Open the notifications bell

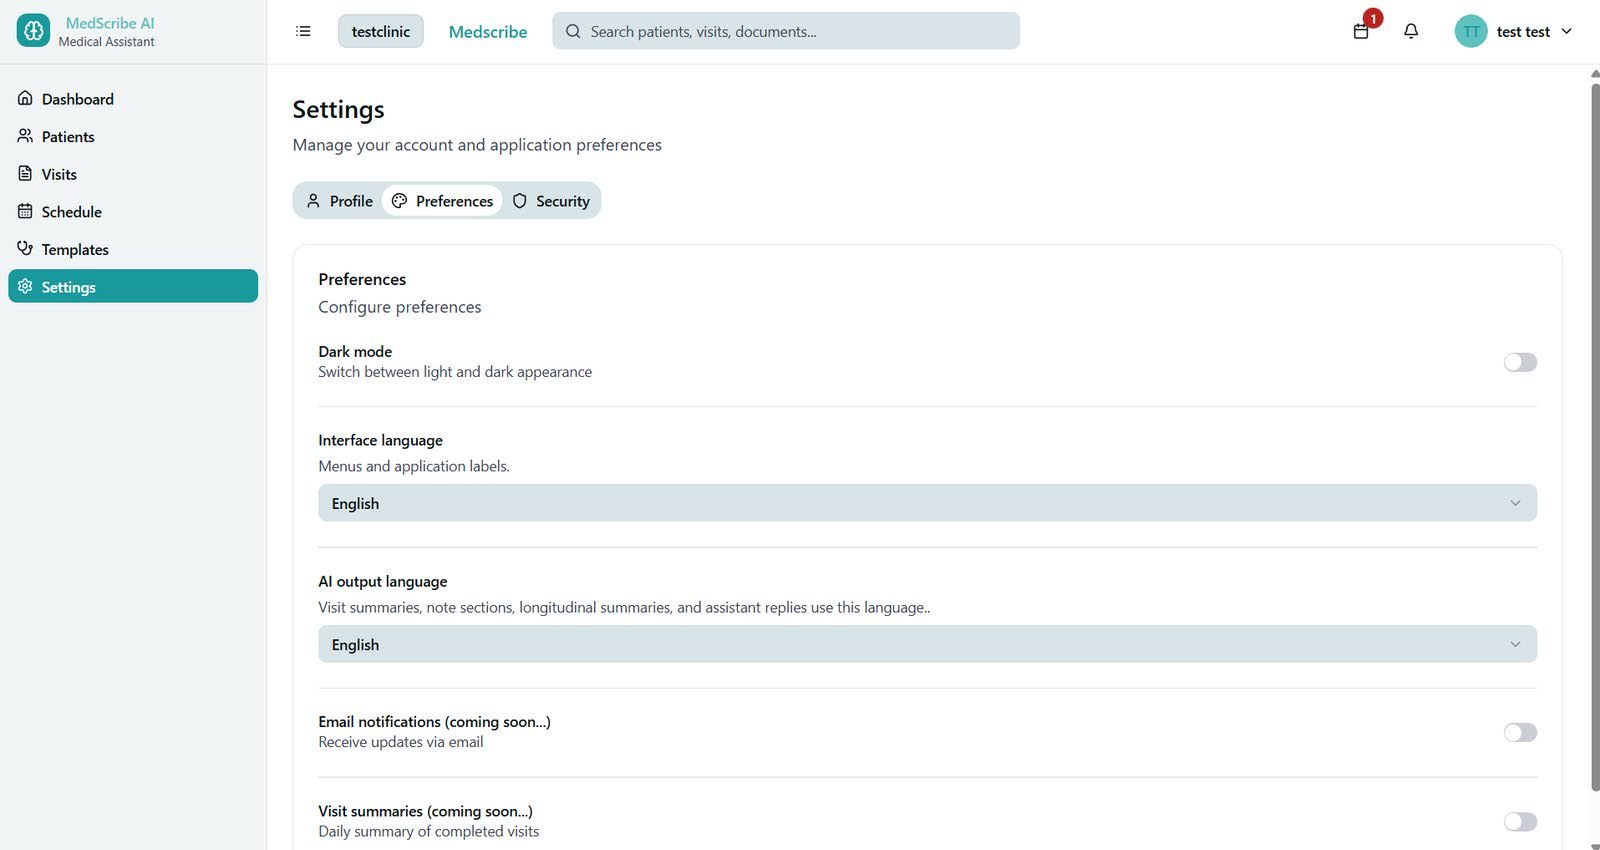(1411, 31)
